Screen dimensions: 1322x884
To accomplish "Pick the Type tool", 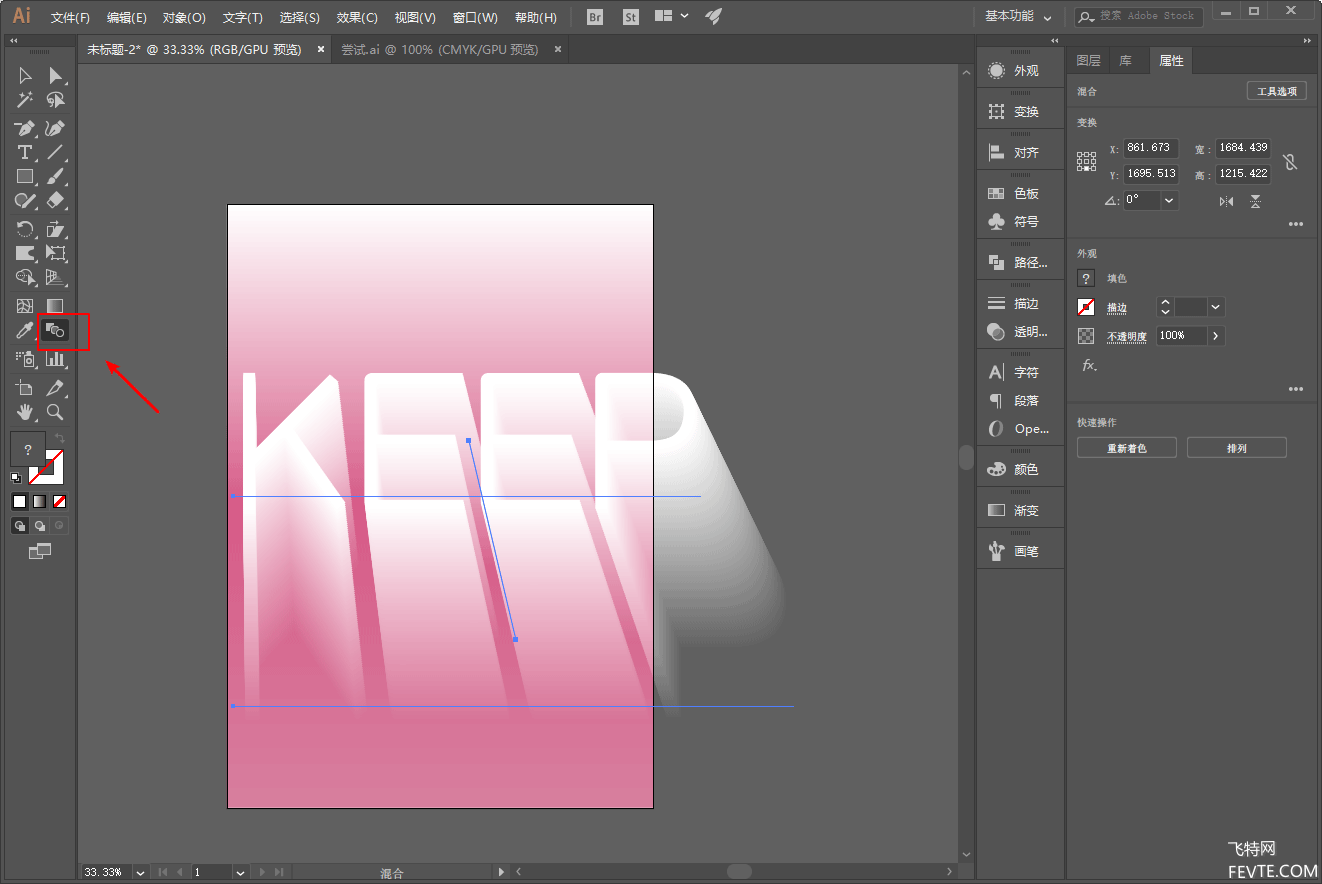I will click(25, 153).
